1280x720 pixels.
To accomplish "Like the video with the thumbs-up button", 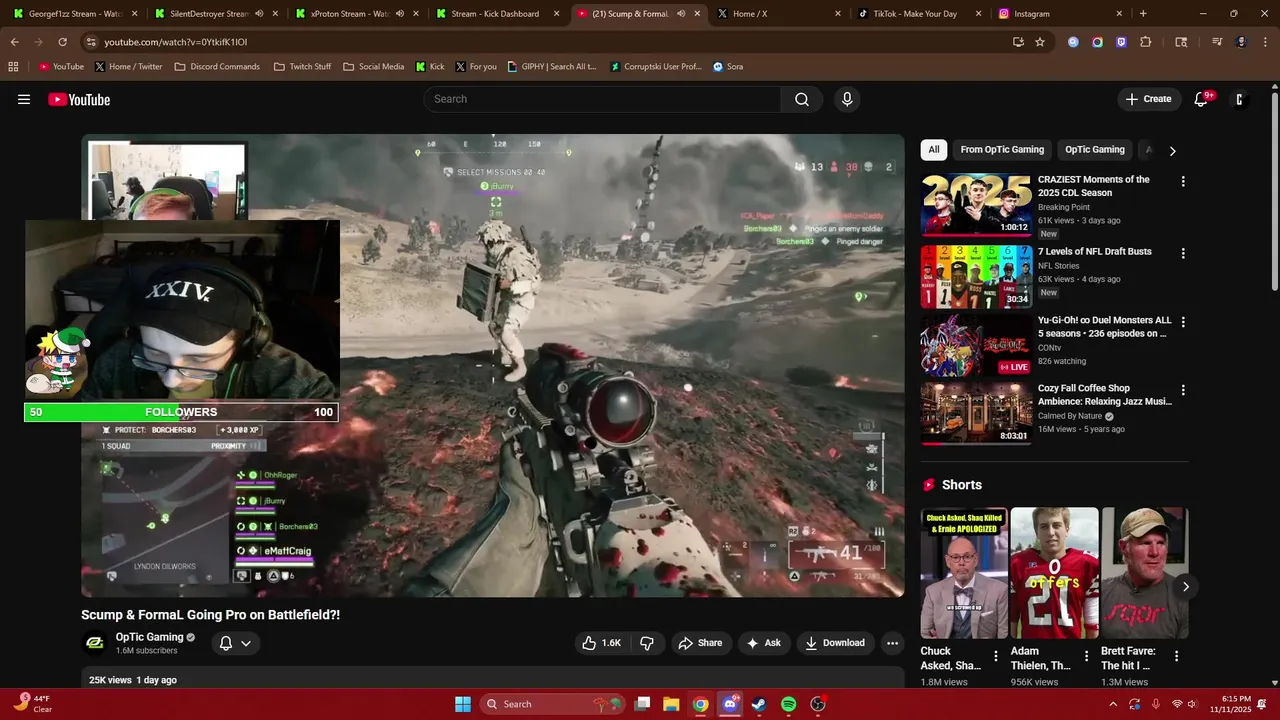I will click(x=603, y=643).
